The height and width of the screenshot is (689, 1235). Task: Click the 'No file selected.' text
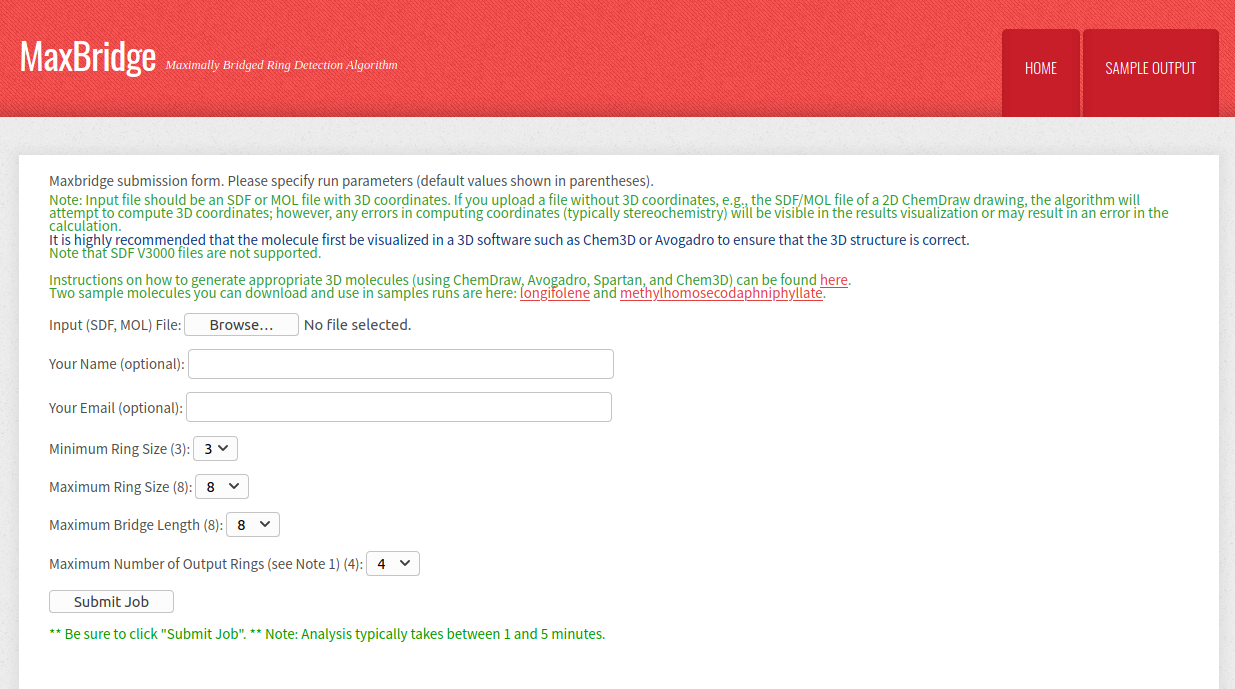357,325
